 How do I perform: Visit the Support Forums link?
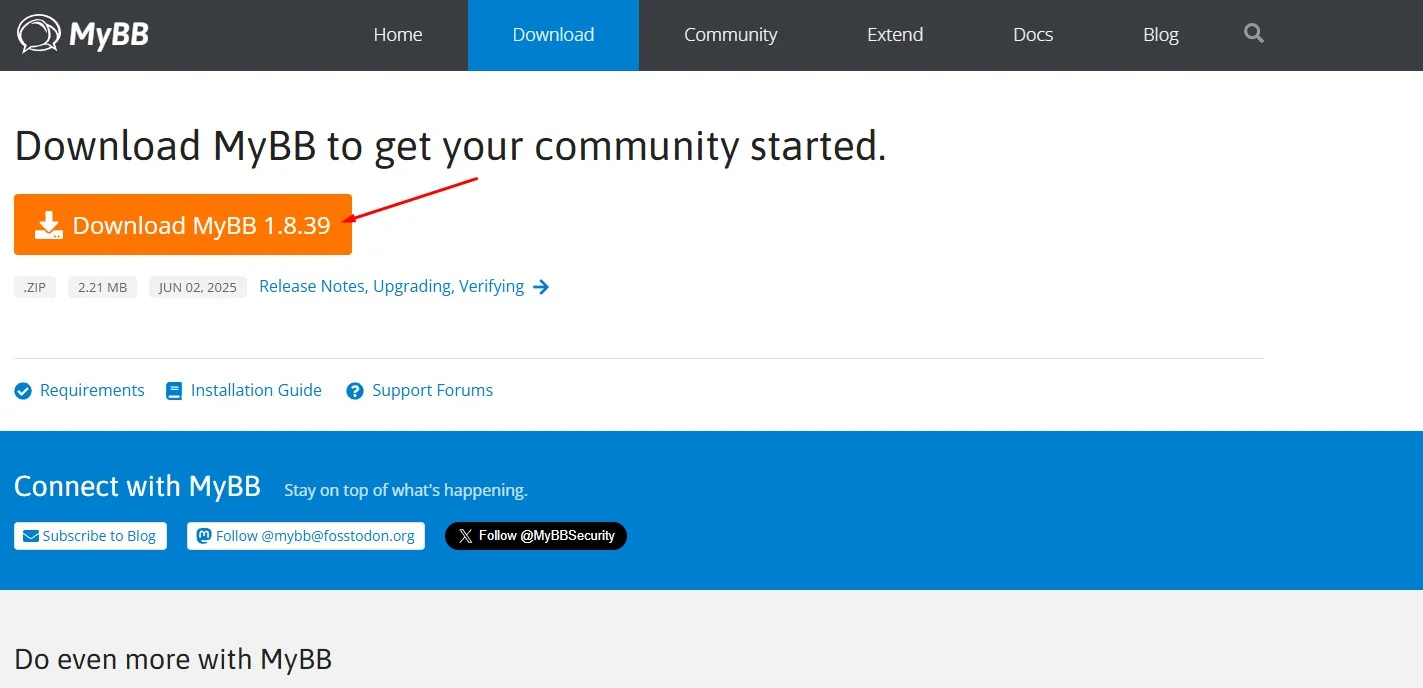coord(432,390)
